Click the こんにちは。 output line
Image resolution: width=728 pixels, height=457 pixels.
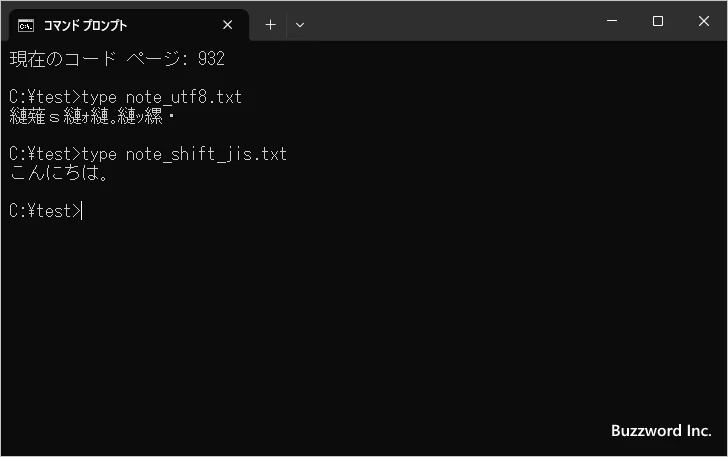(x=59, y=173)
